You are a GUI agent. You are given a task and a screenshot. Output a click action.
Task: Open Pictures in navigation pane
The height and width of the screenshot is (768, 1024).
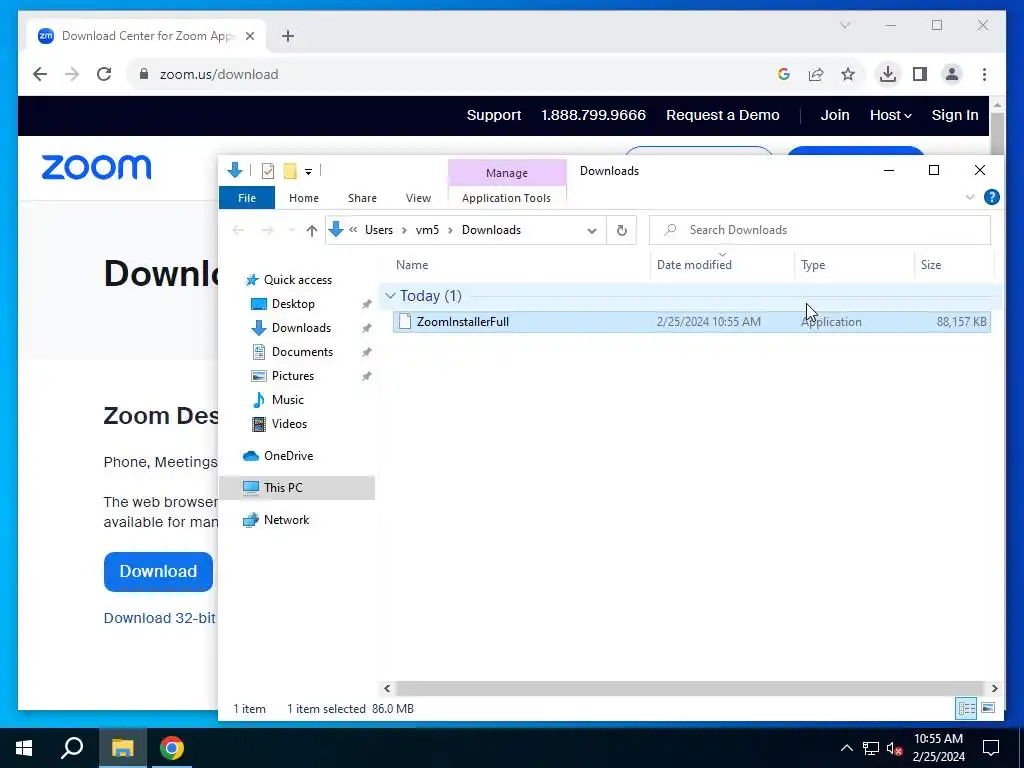293,376
